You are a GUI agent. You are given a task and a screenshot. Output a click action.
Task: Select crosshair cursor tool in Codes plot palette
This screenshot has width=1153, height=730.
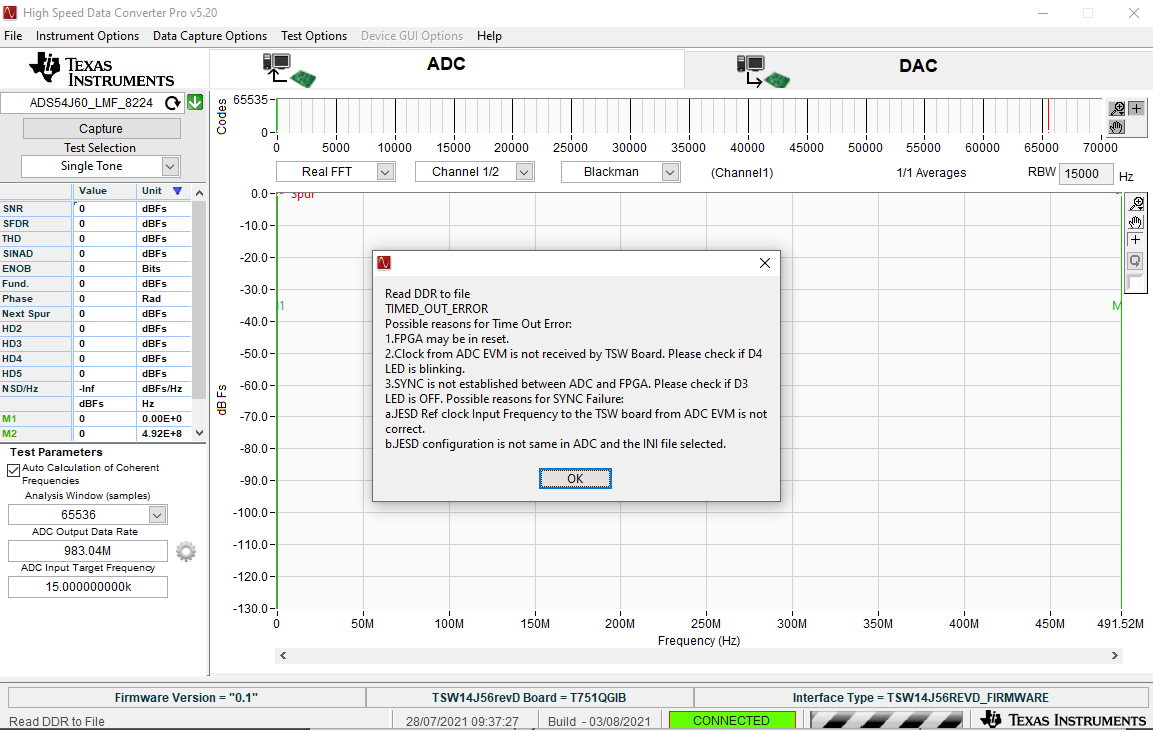click(x=1137, y=109)
